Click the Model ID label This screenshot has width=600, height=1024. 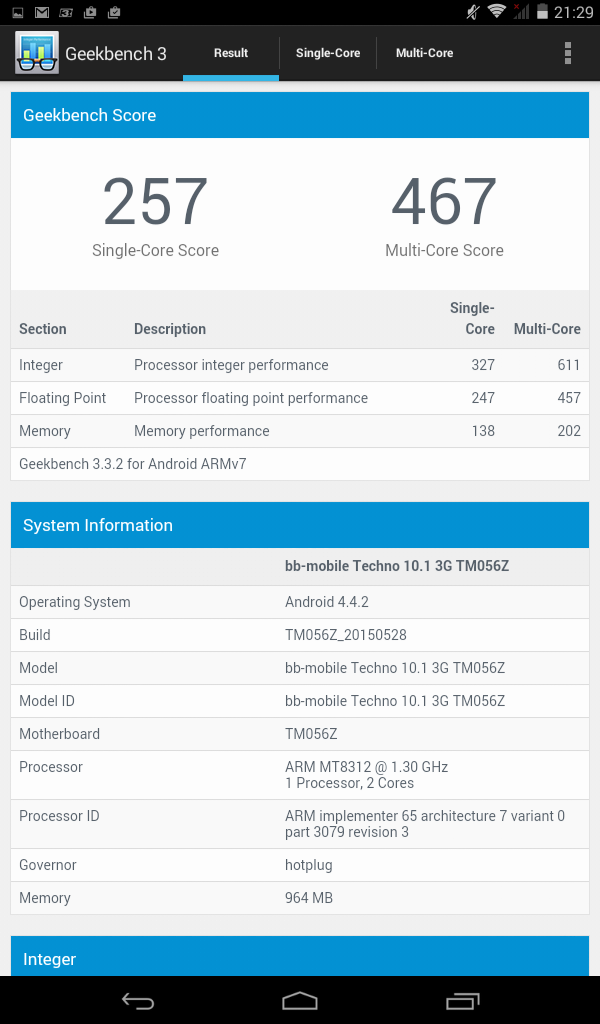[47, 701]
